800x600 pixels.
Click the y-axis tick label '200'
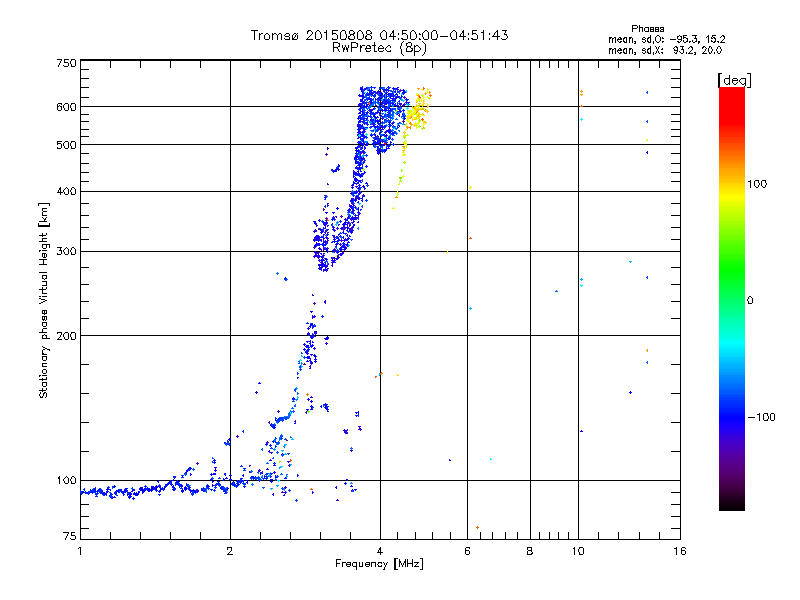[x=66, y=336]
